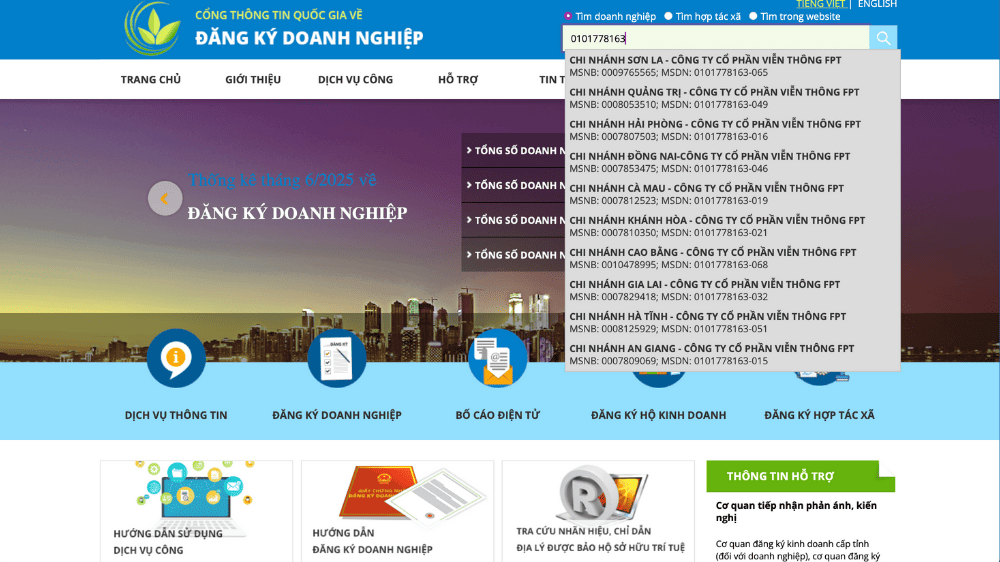Switch language to TIẾNG VIỆT
Screen dimensions: 1000x562
820,4
